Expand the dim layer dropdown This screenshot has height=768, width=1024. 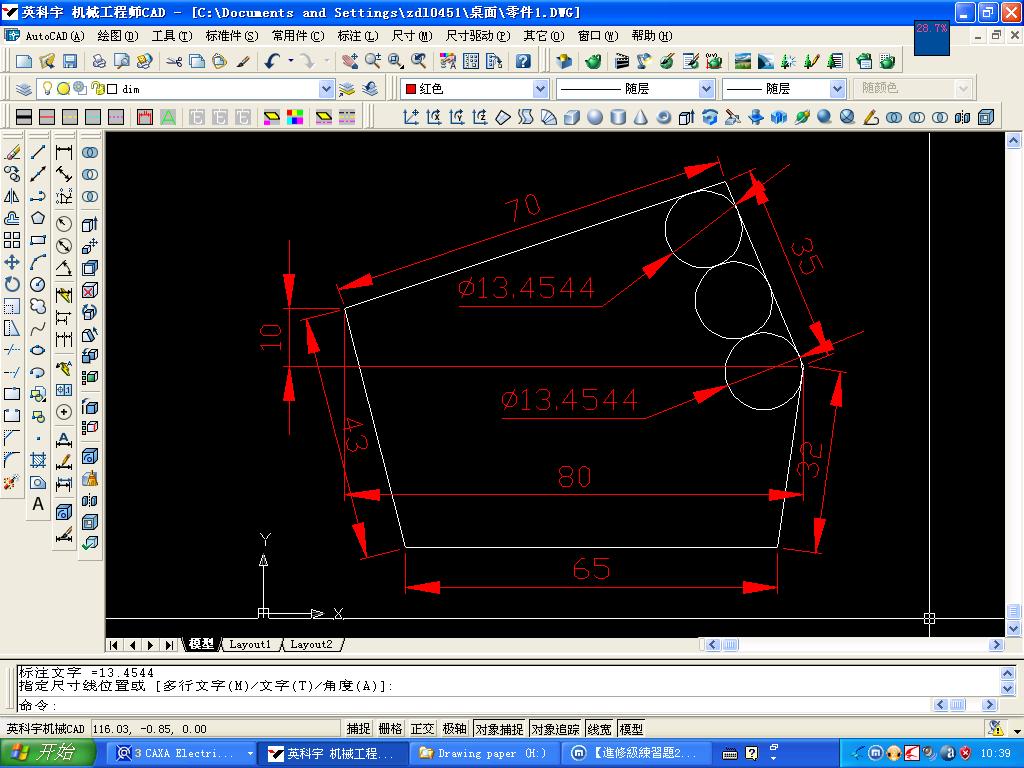(x=327, y=89)
